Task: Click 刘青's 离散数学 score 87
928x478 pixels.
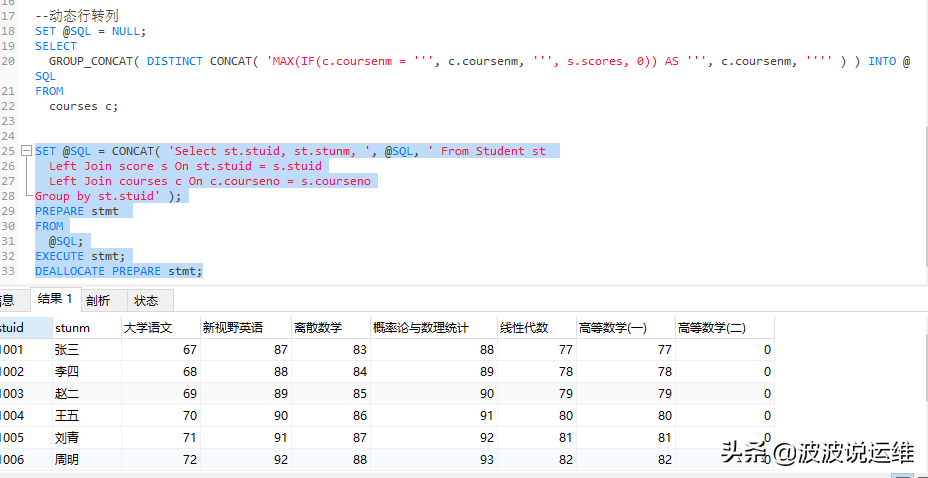Action: pyautogui.click(x=331, y=438)
